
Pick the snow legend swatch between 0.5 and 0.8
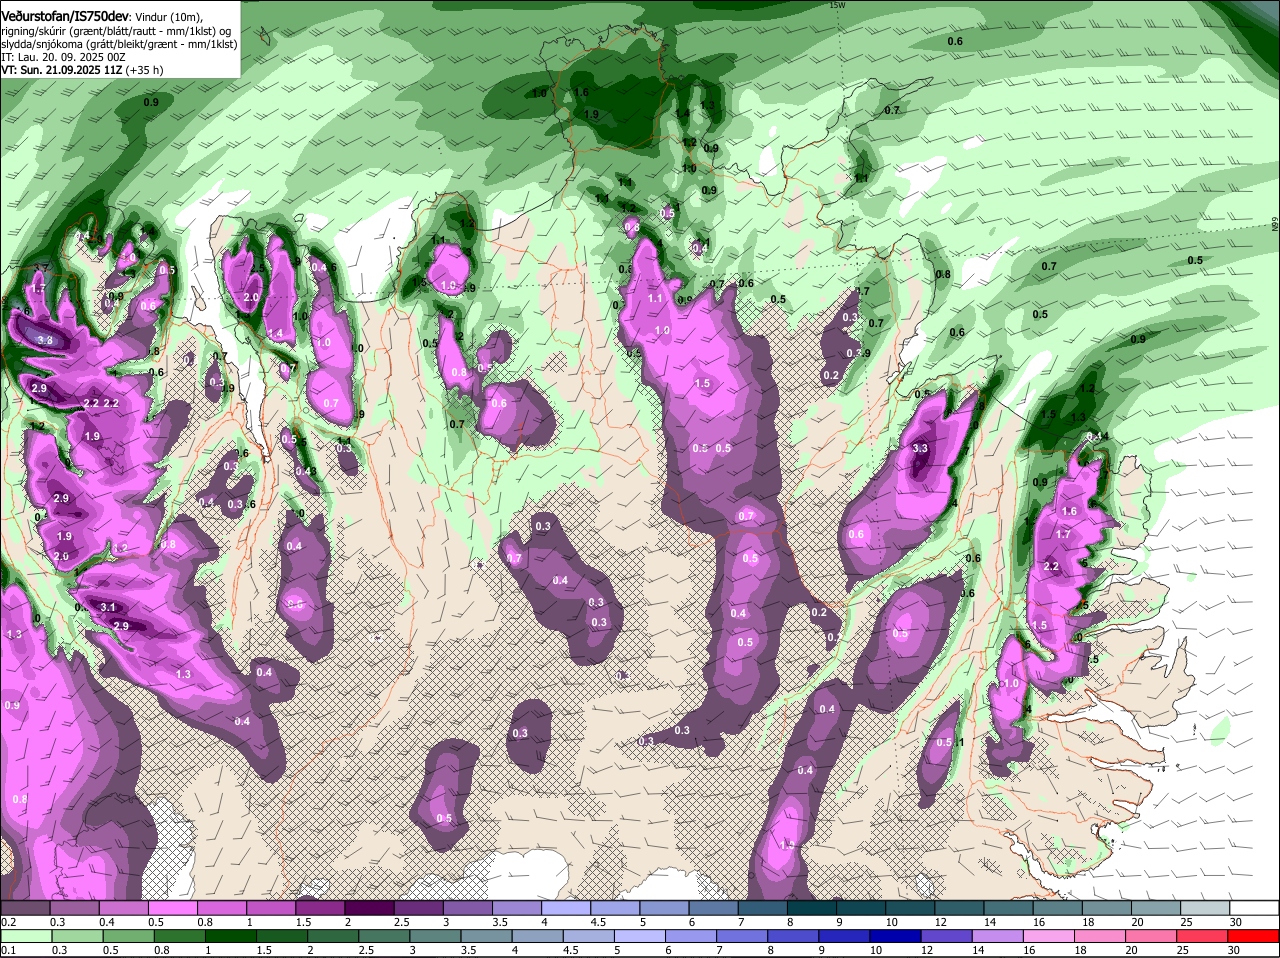[174, 907]
